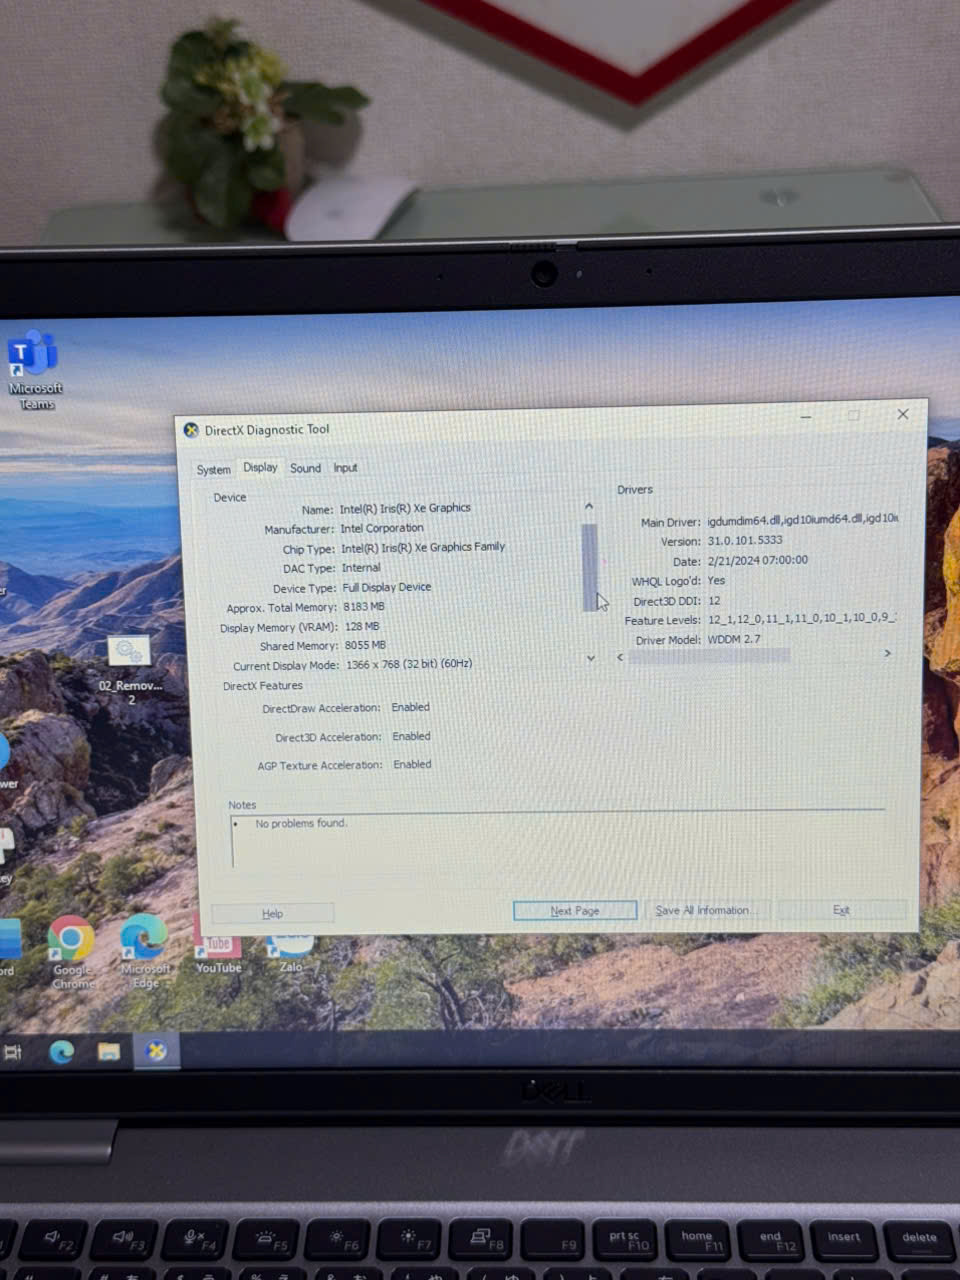Click device name "Intel(R) Iris(R) Xe Graphics"

tap(405, 508)
